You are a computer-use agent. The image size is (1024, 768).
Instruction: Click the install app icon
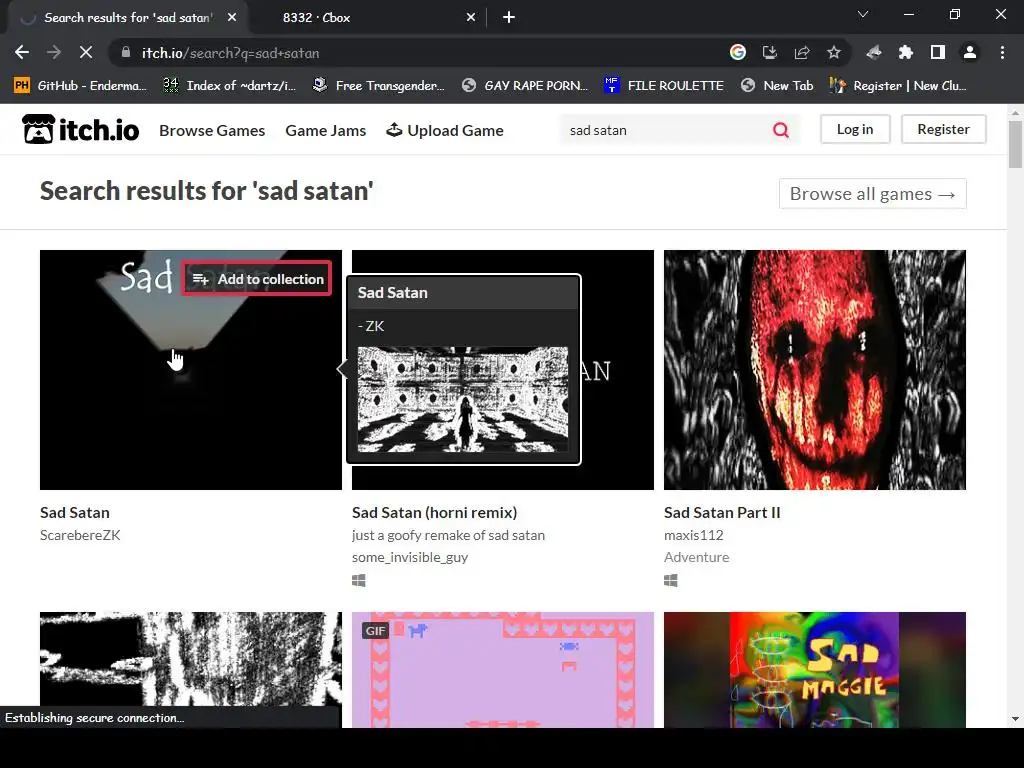[770, 53]
